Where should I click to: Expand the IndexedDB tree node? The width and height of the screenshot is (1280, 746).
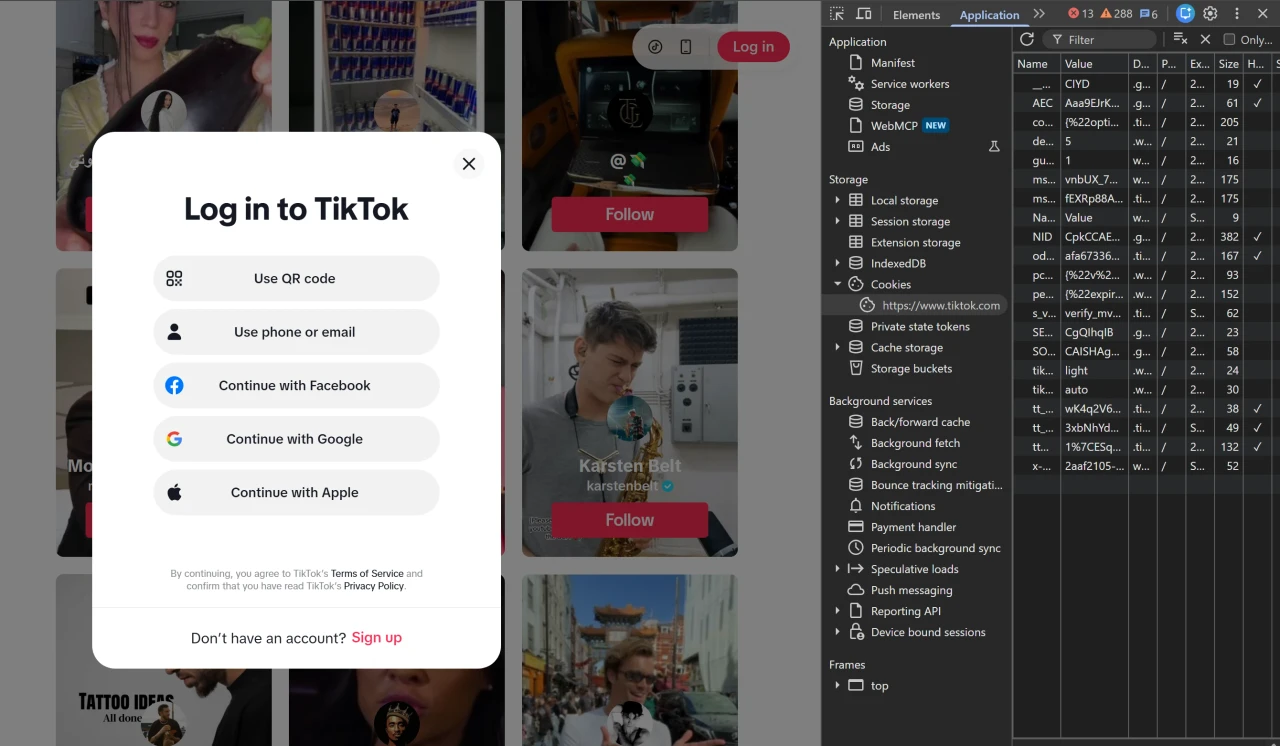837,263
